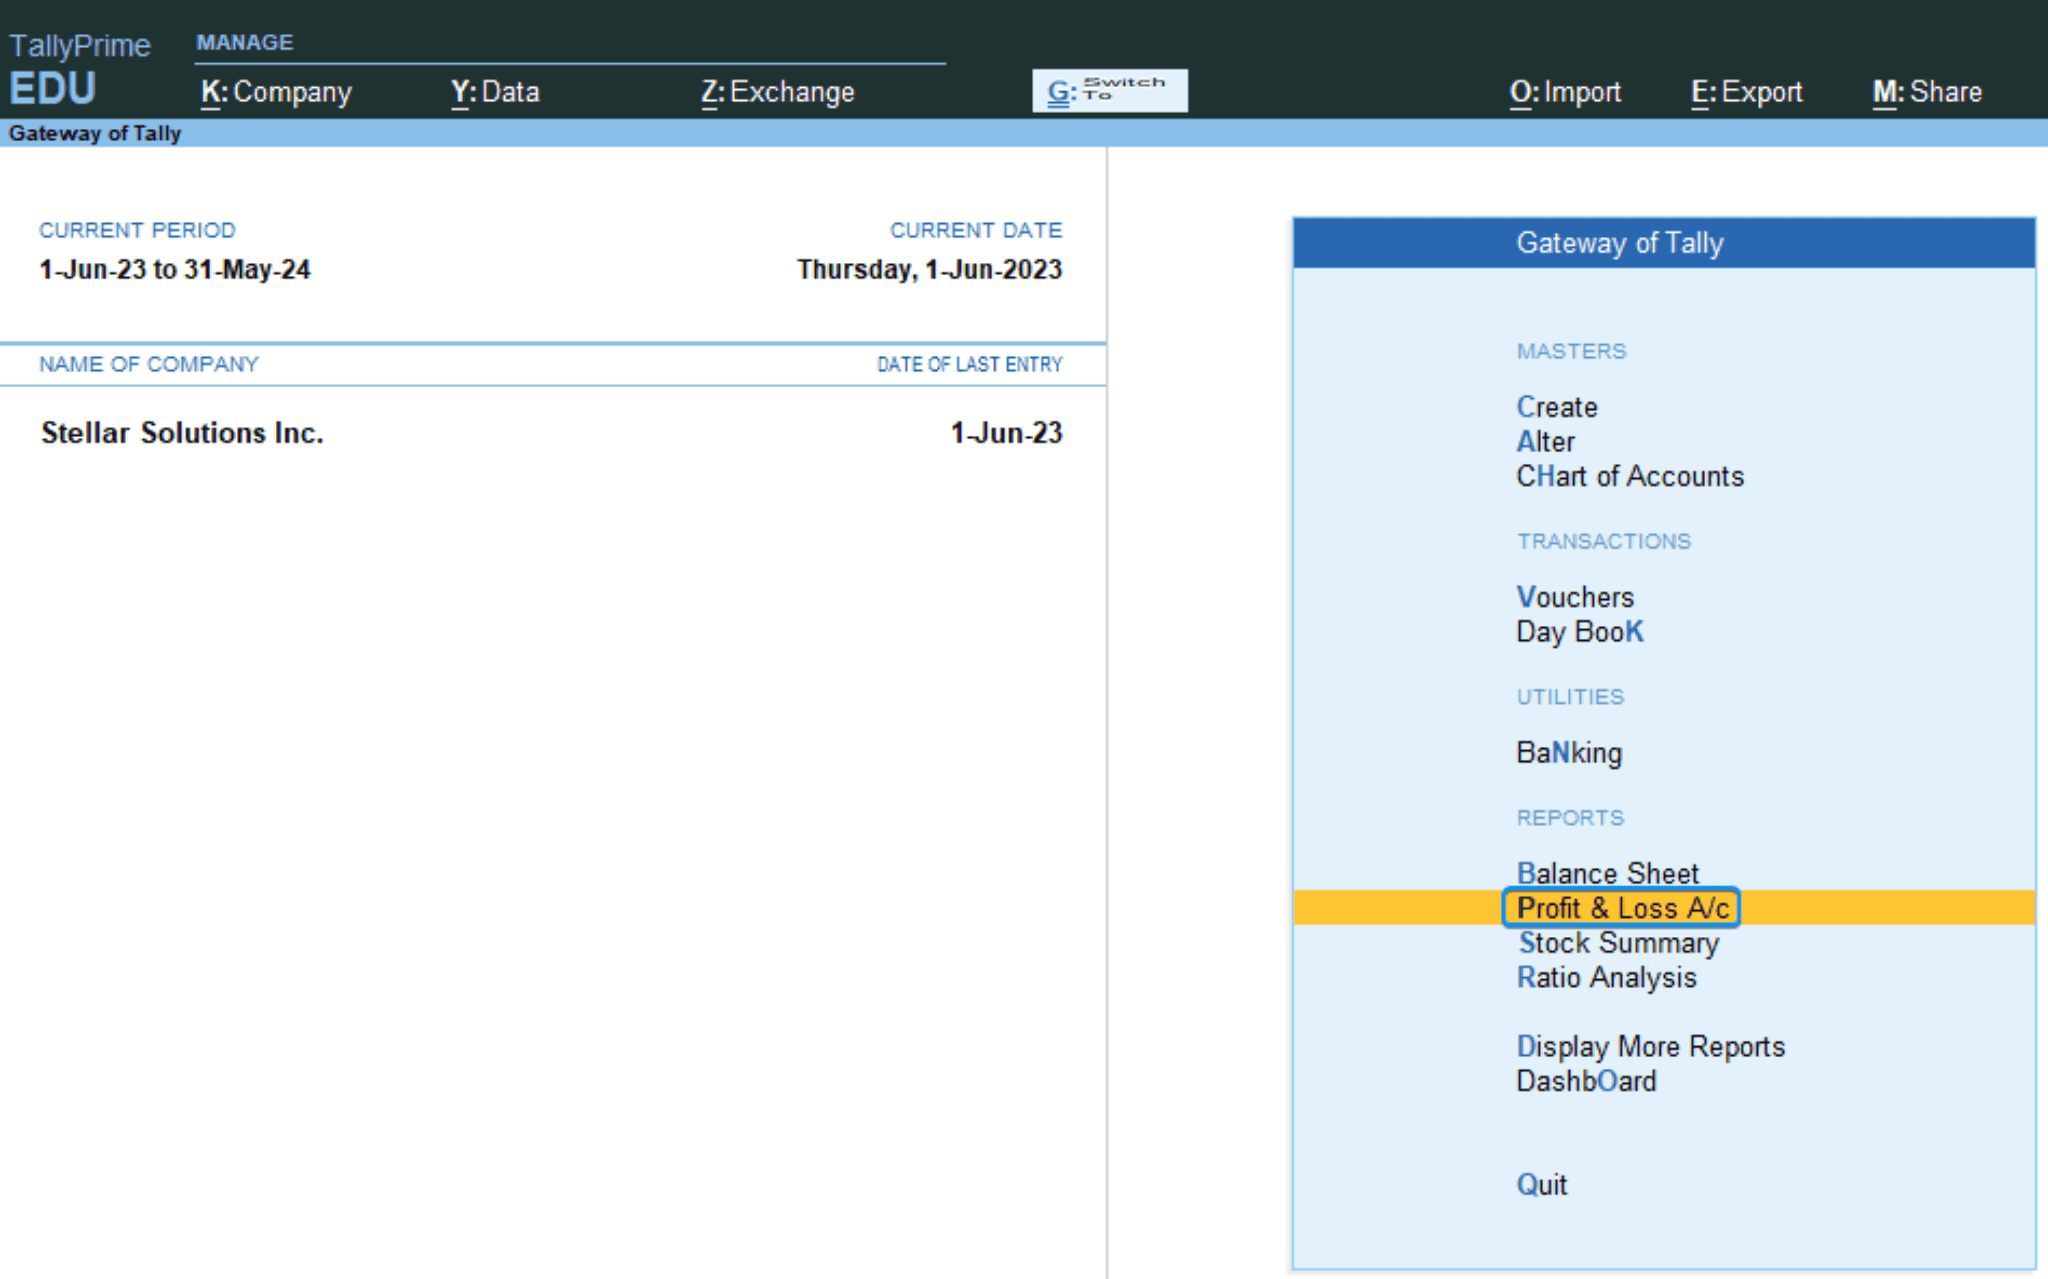Open the Dashboard
This screenshot has width=2048, height=1279.
click(1586, 1081)
